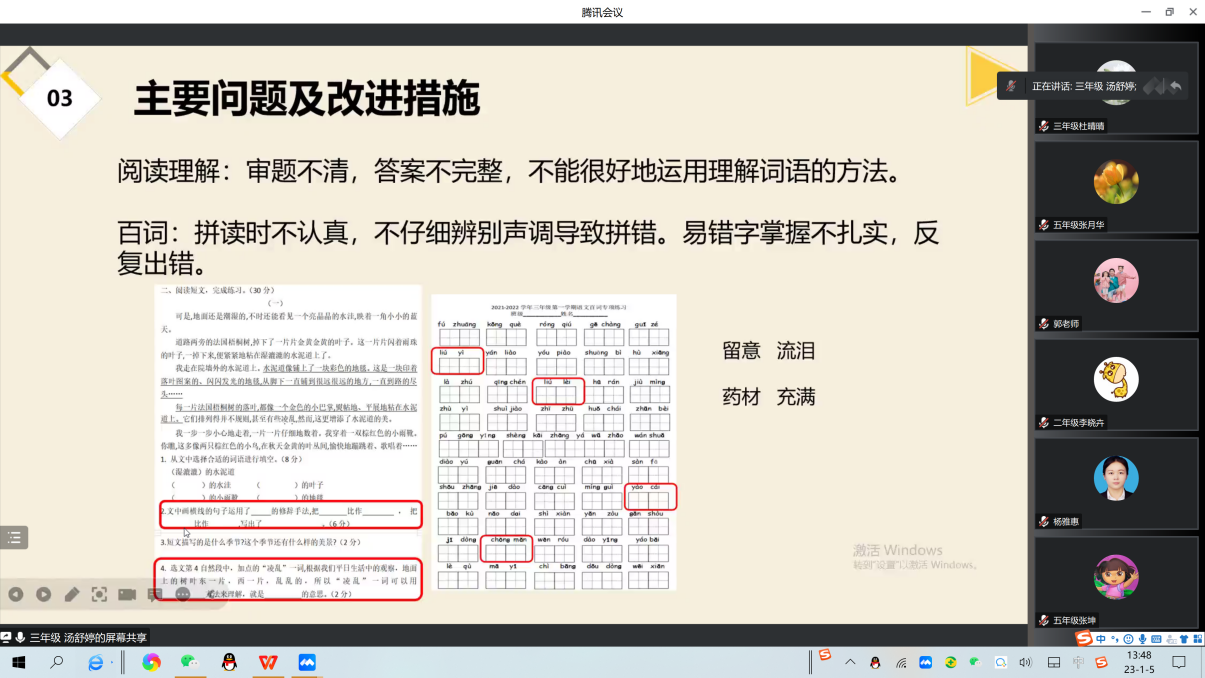Select participant tile 三年级杜晴晴

coord(1116,88)
